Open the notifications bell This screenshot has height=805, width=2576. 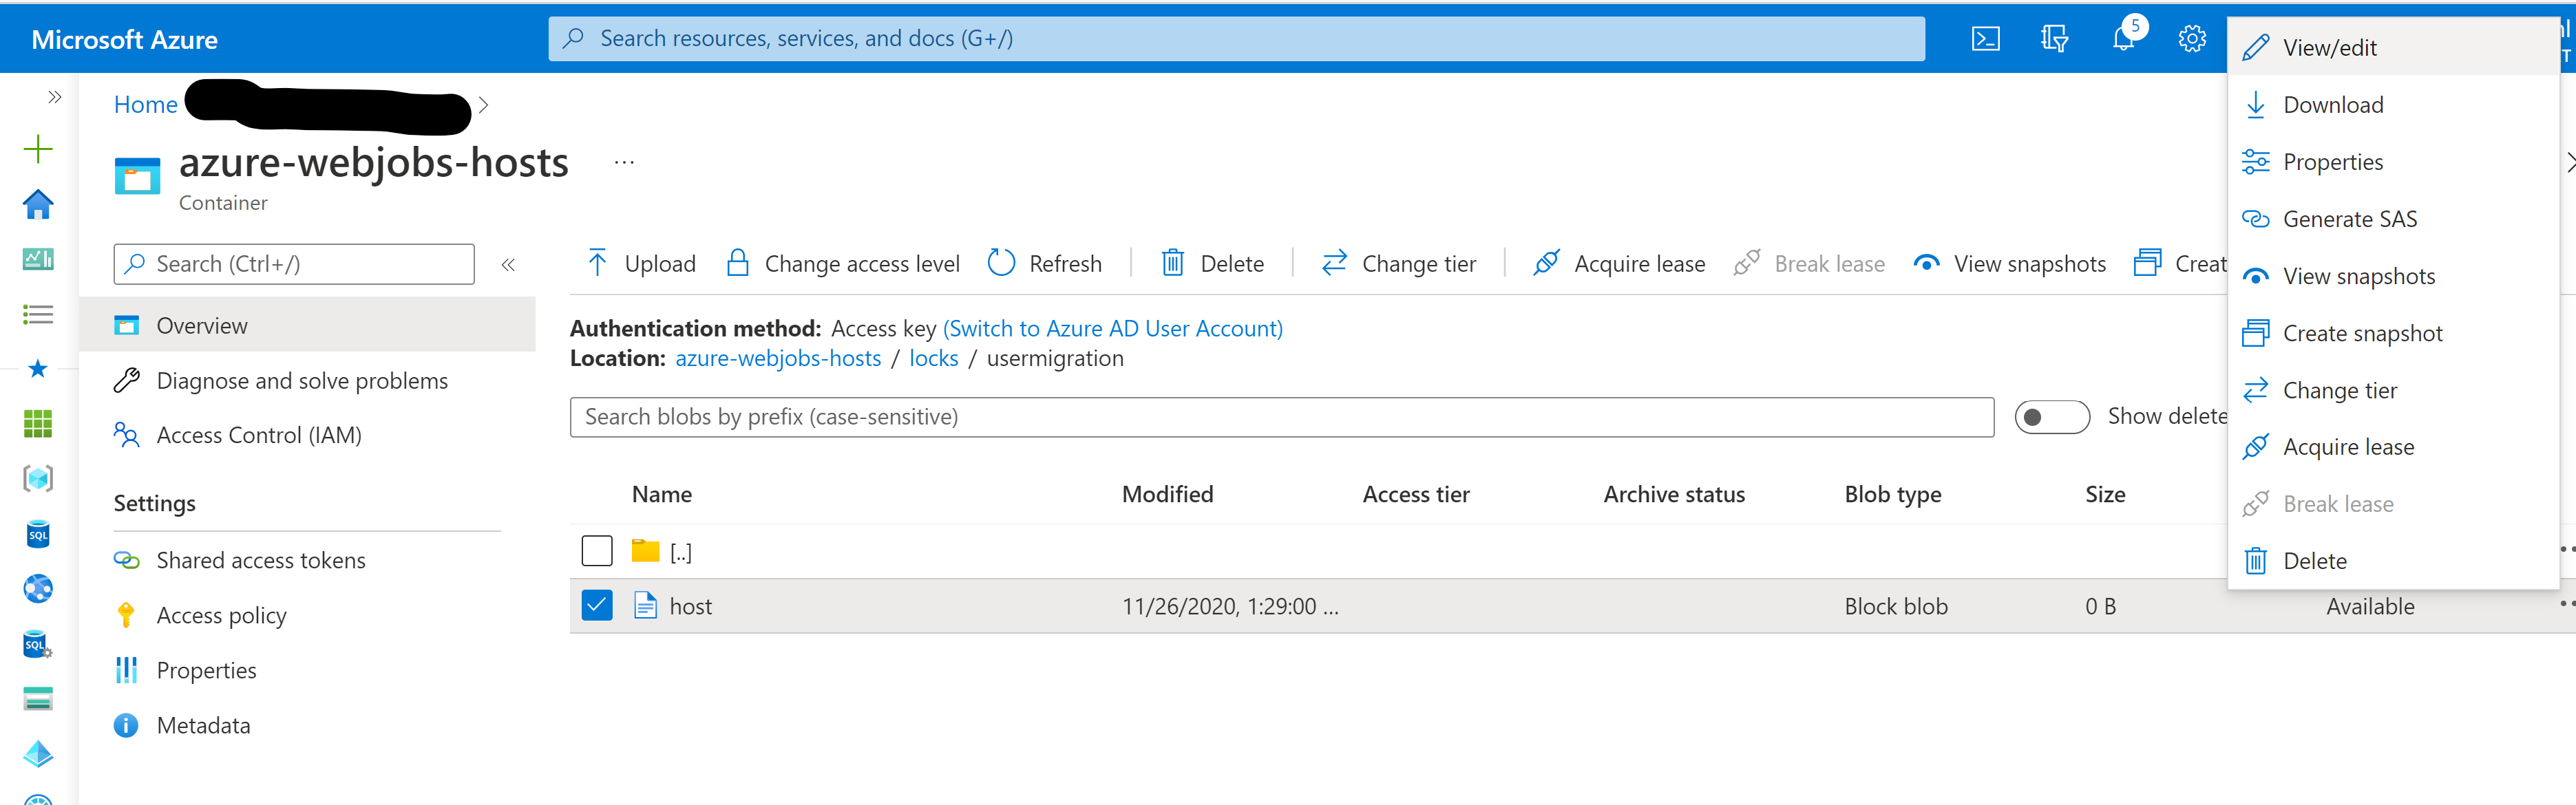coord(2122,39)
